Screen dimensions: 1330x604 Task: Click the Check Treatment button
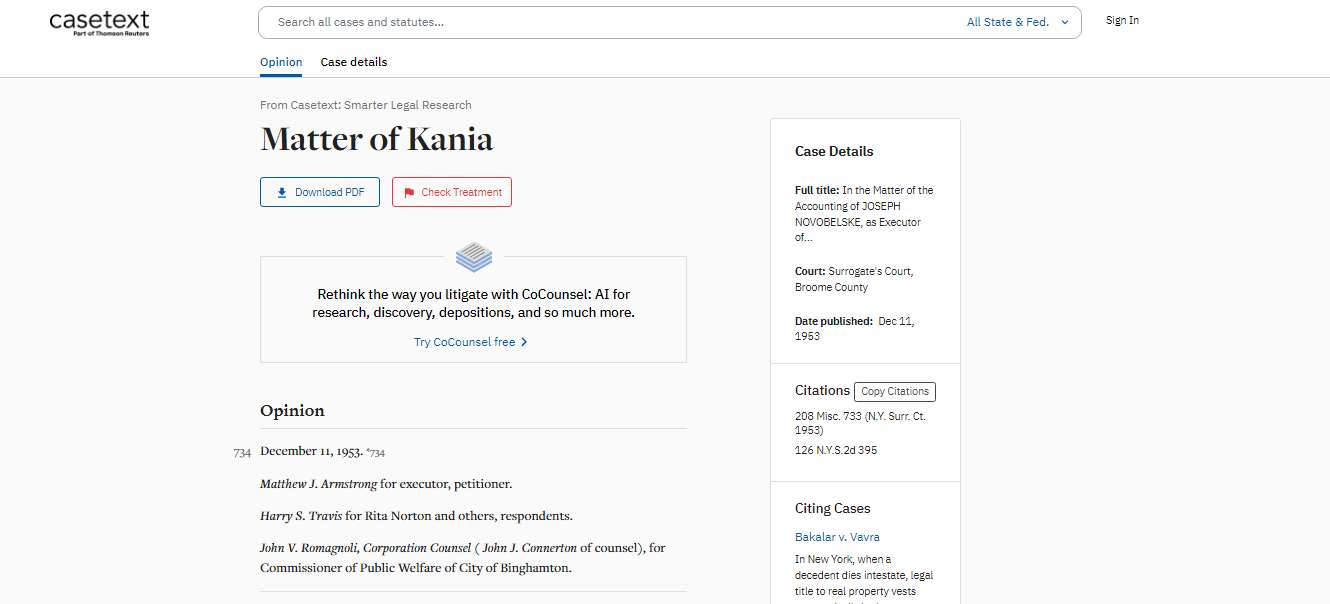pos(452,192)
